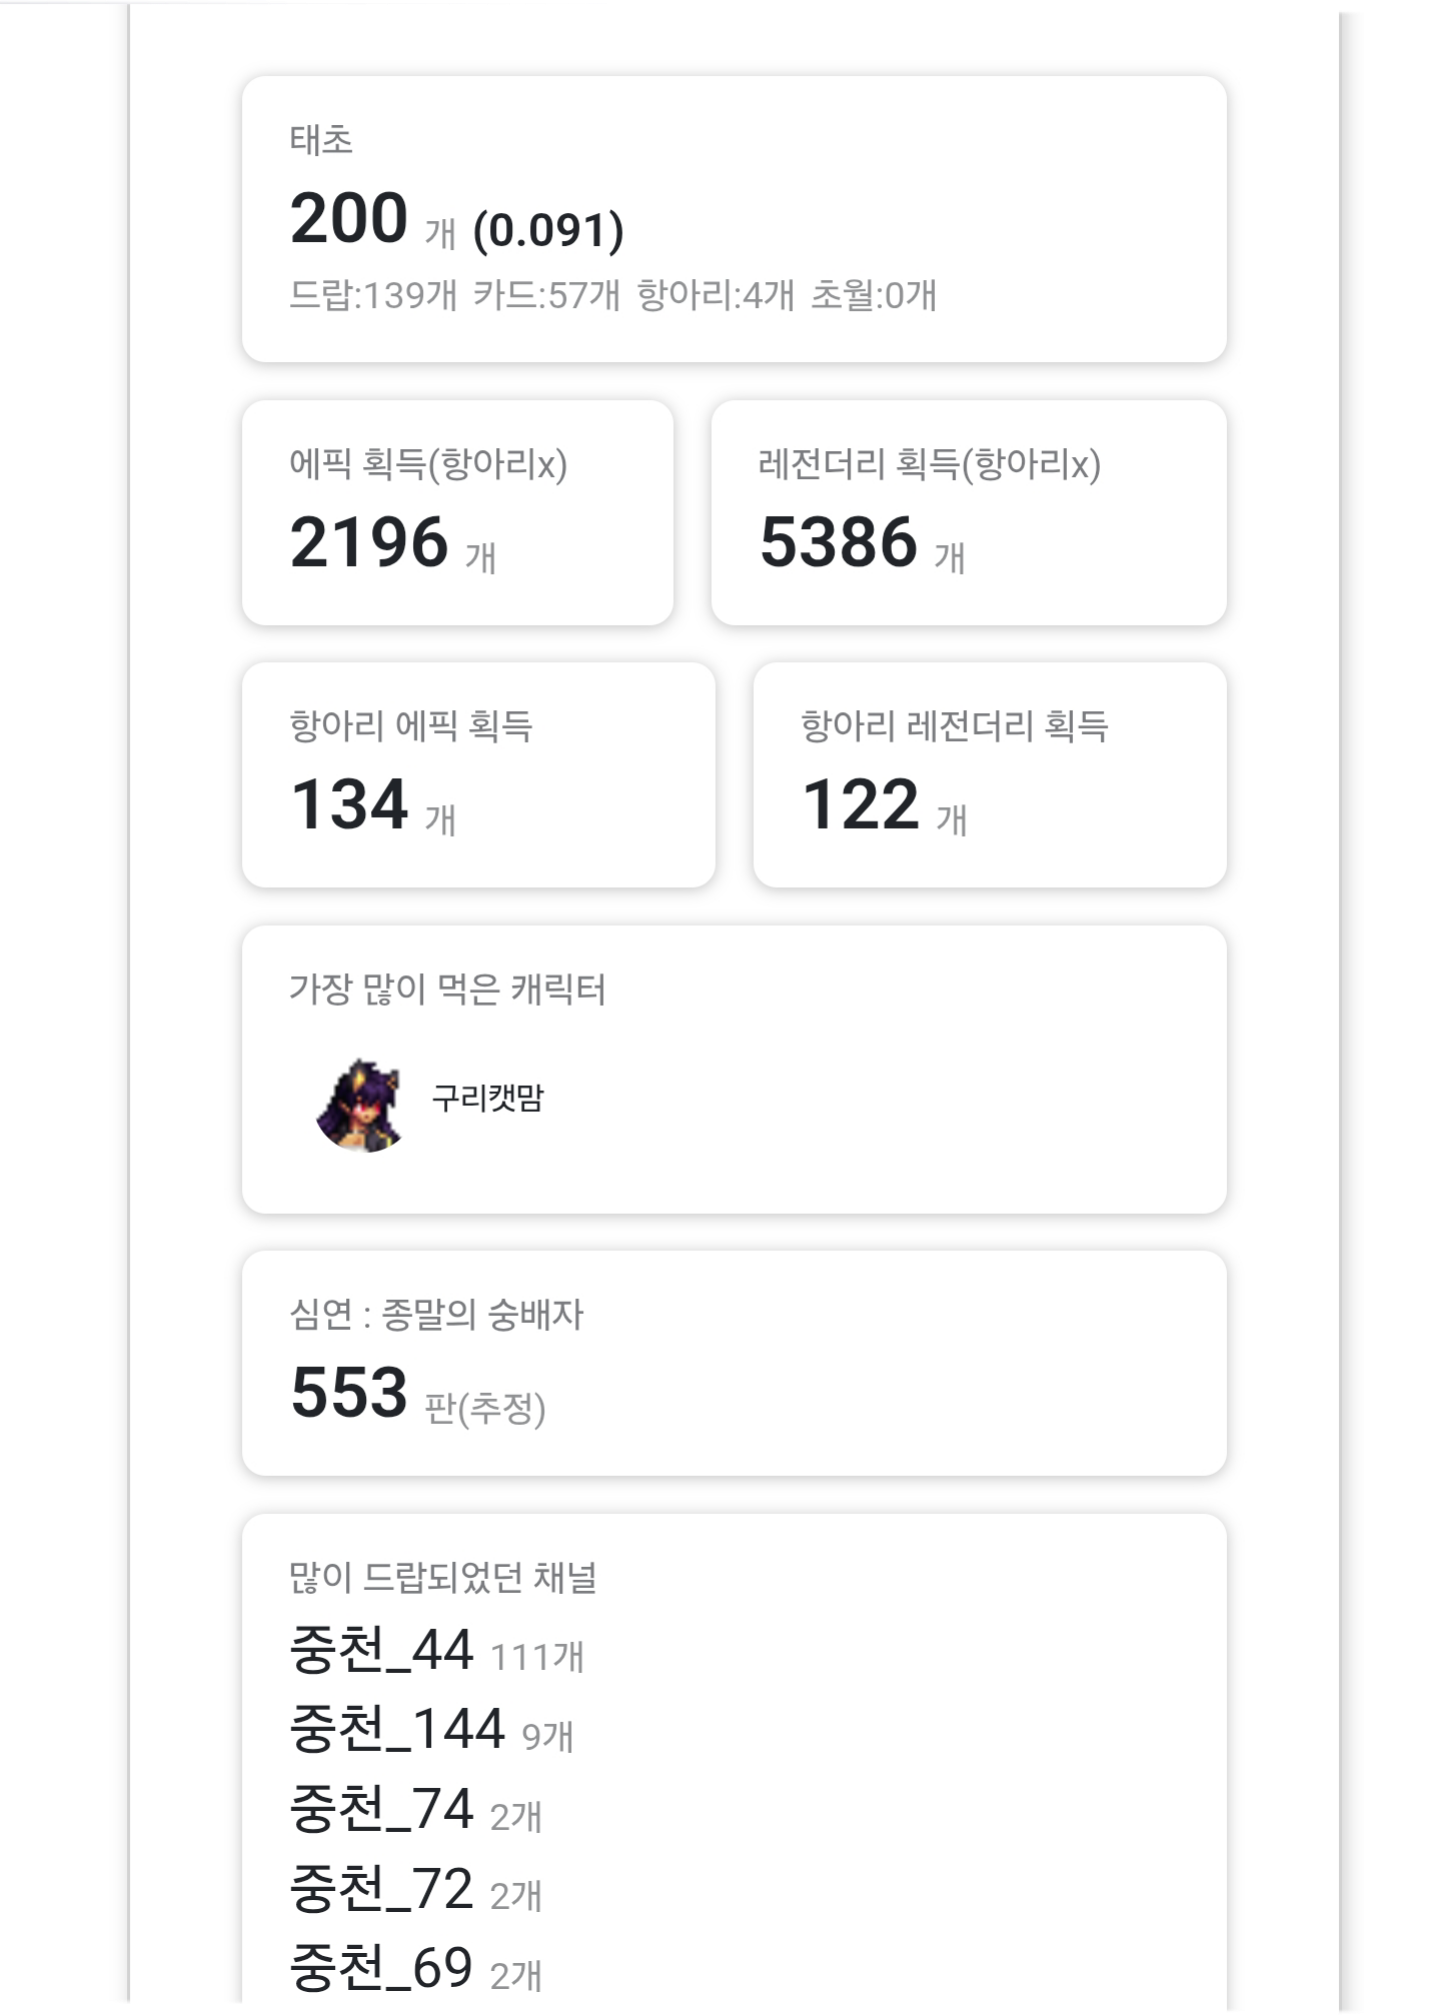Viewport: 1441px width, 2016px height.
Task: Select the 항아리 레전더리 획득 card
Action: click(989, 775)
